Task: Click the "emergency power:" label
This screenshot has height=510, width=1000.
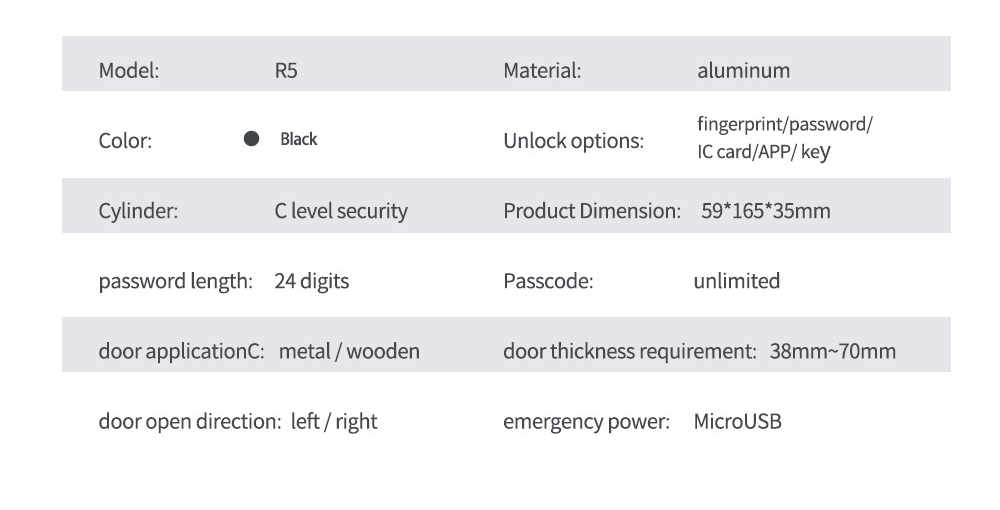Action: click(x=585, y=422)
